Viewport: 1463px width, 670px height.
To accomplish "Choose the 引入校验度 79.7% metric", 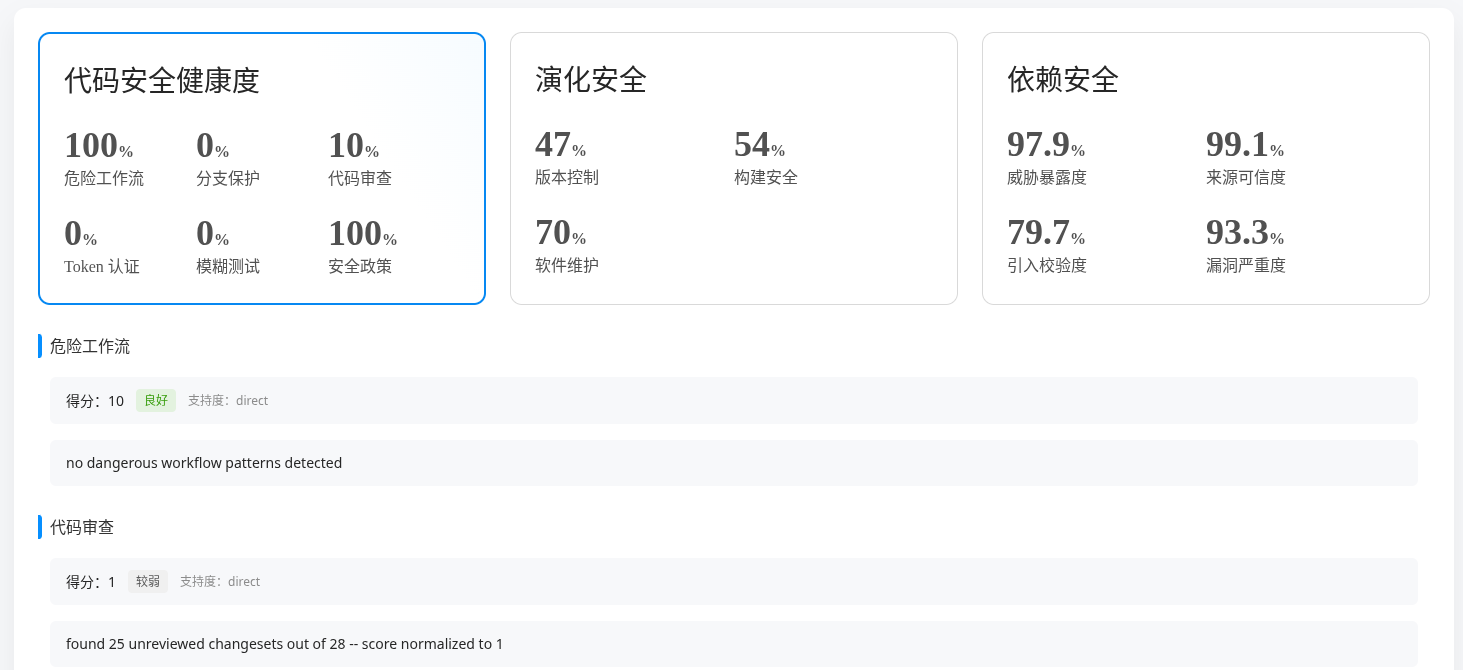I will pyautogui.click(x=1046, y=246).
